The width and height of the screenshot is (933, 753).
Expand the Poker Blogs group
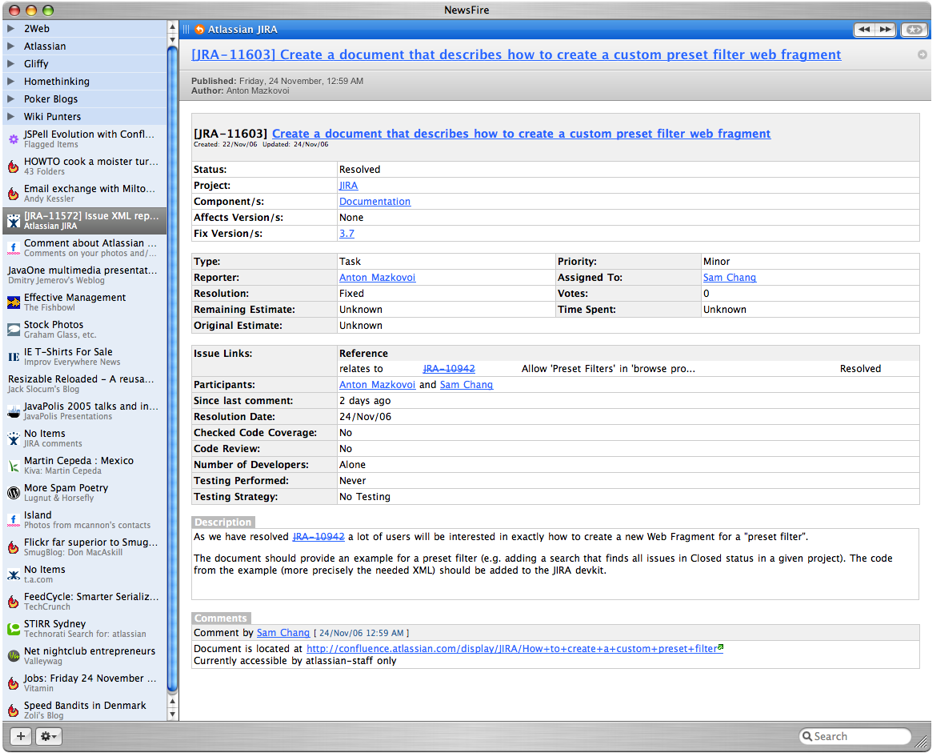(x=11, y=99)
